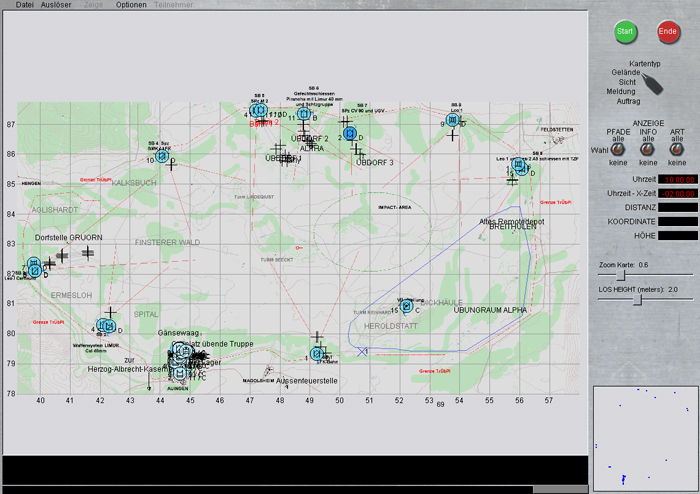Select unit marker near Dorfstelle Gruorn
This screenshot has height=494, width=700.
pyautogui.click(x=34, y=268)
